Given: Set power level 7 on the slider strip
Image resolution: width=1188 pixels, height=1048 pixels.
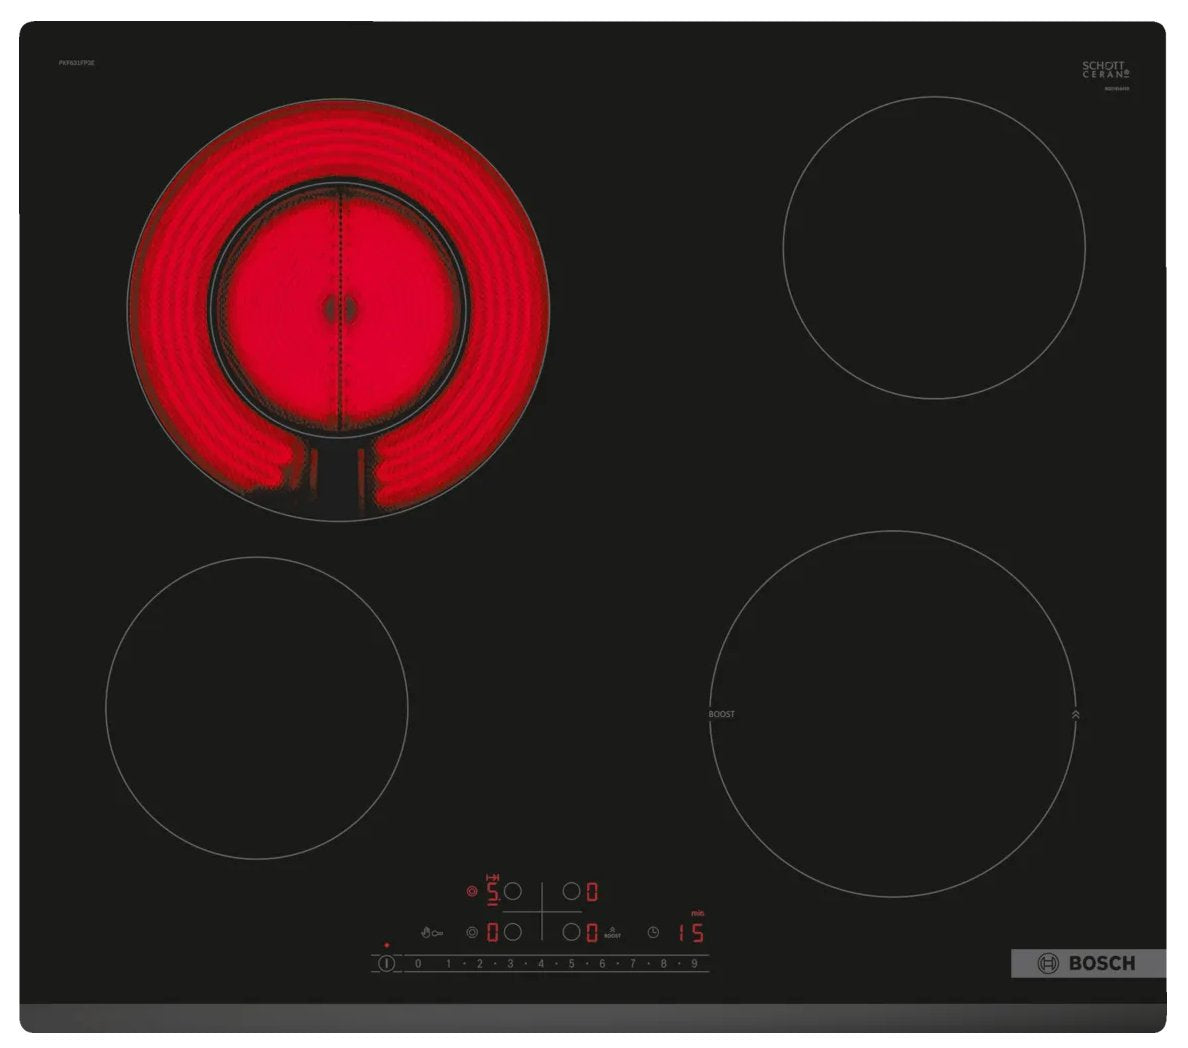Looking at the screenshot, I should pyautogui.click(x=632, y=962).
